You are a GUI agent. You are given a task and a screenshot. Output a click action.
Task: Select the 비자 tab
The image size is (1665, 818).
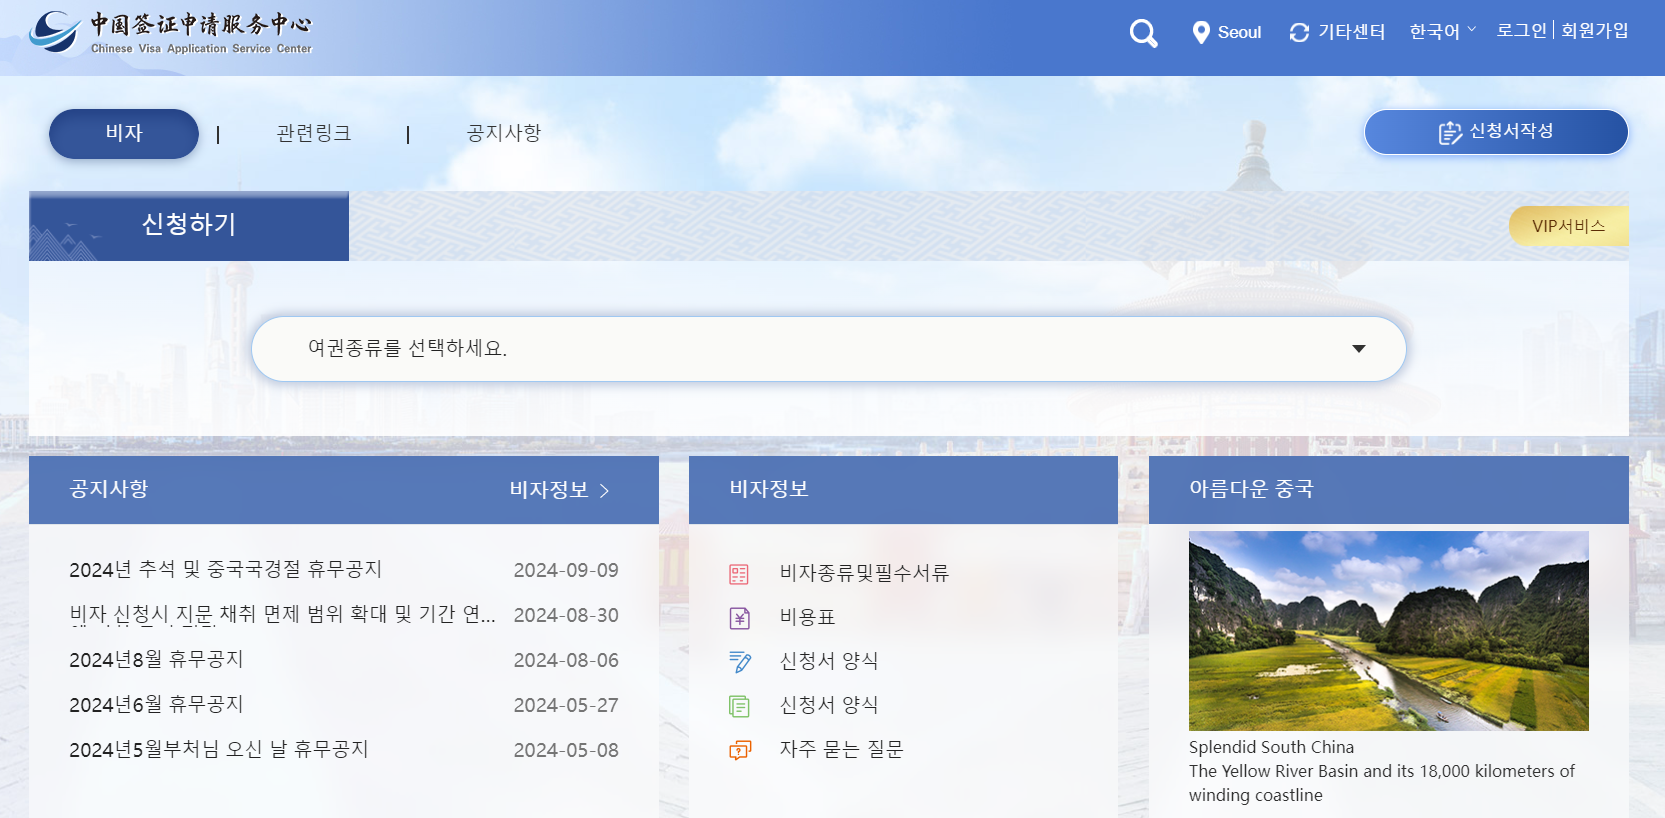tap(124, 134)
